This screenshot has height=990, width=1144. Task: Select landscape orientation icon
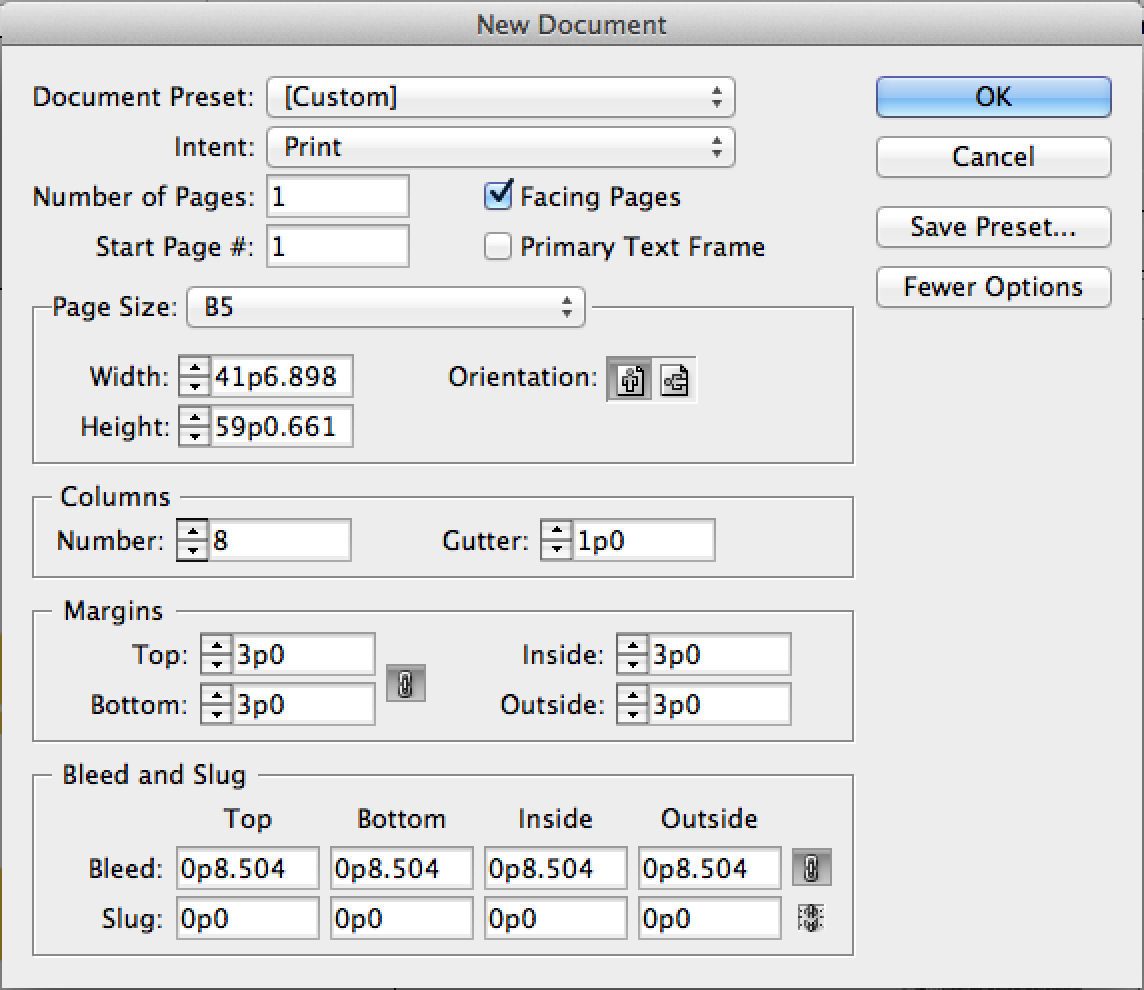[675, 379]
